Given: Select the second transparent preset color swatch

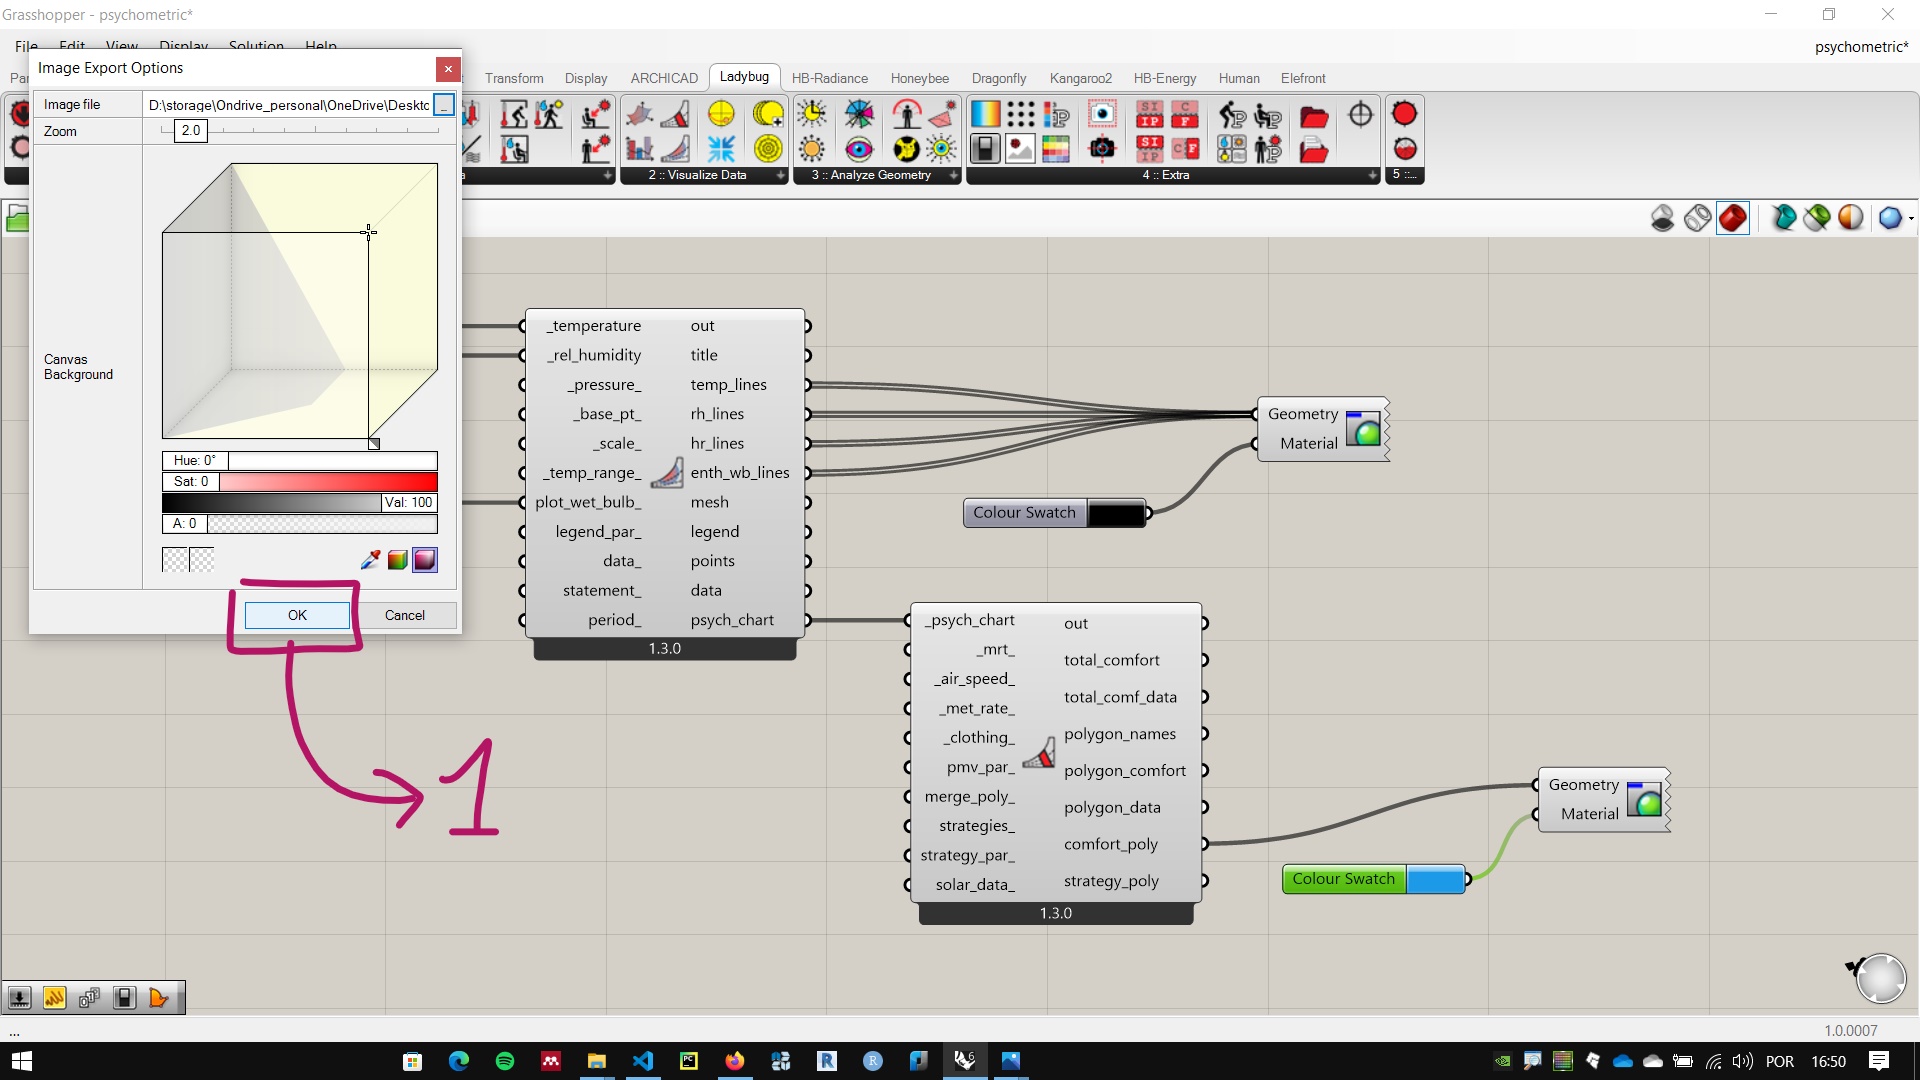Looking at the screenshot, I should (202, 560).
